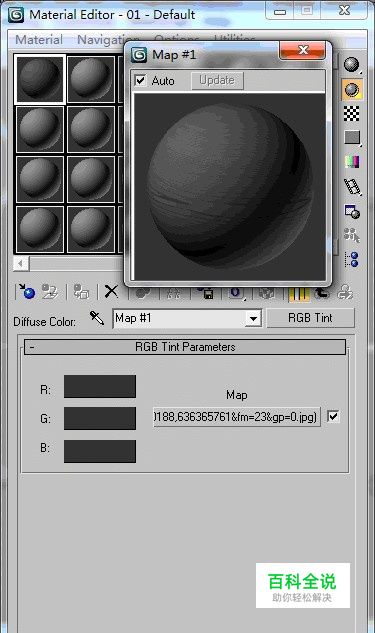
Task: Select the first sample slot in second row
Action: pyautogui.click(x=40, y=129)
